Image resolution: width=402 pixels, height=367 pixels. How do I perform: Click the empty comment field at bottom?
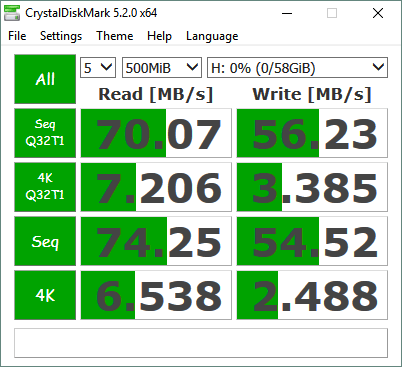(201, 343)
